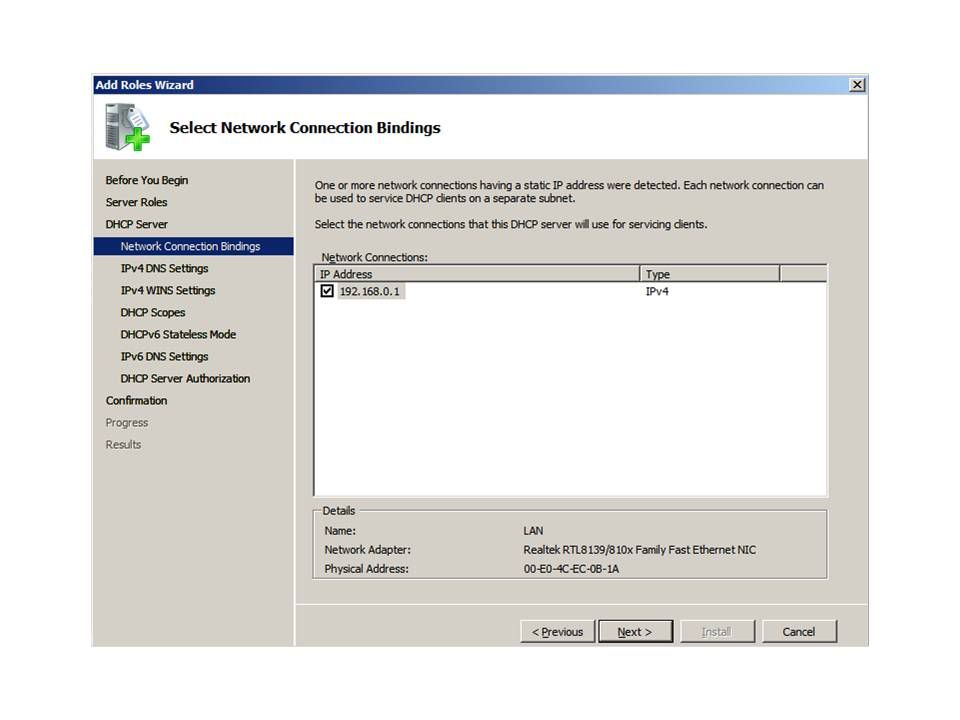Jump to the Confirmation step

(136, 400)
